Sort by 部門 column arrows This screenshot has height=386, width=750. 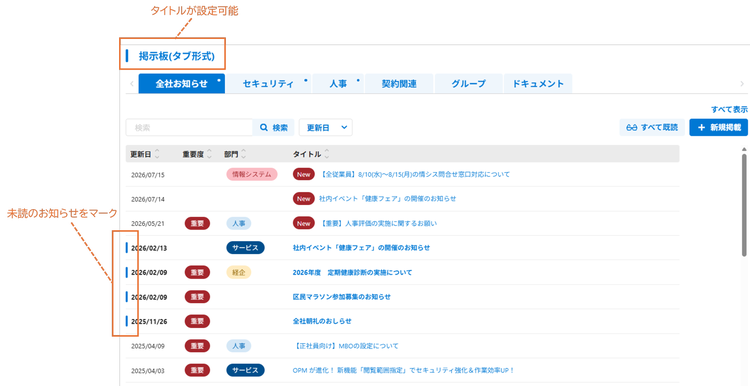[243, 154]
